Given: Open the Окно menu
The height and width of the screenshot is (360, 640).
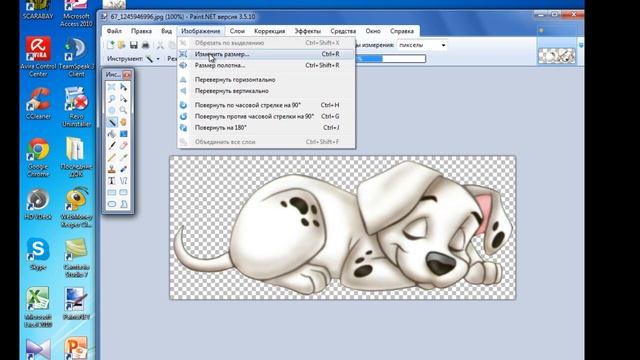Looking at the screenshot, I should (x=373, y=31).
